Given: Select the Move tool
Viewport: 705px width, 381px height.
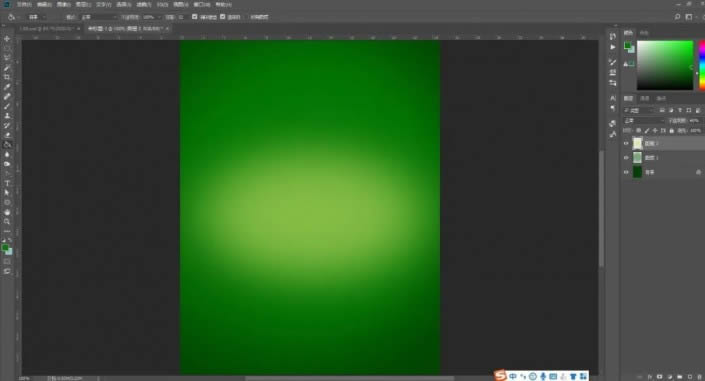Looking at the screenshot, I should 7,39.
